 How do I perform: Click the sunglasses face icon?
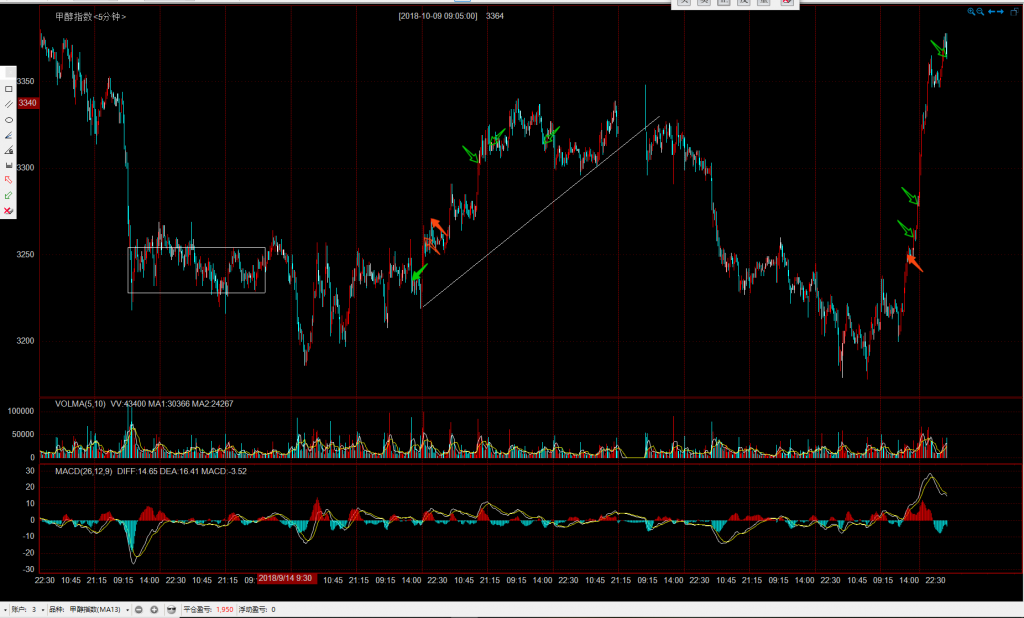tap(172, 609)
